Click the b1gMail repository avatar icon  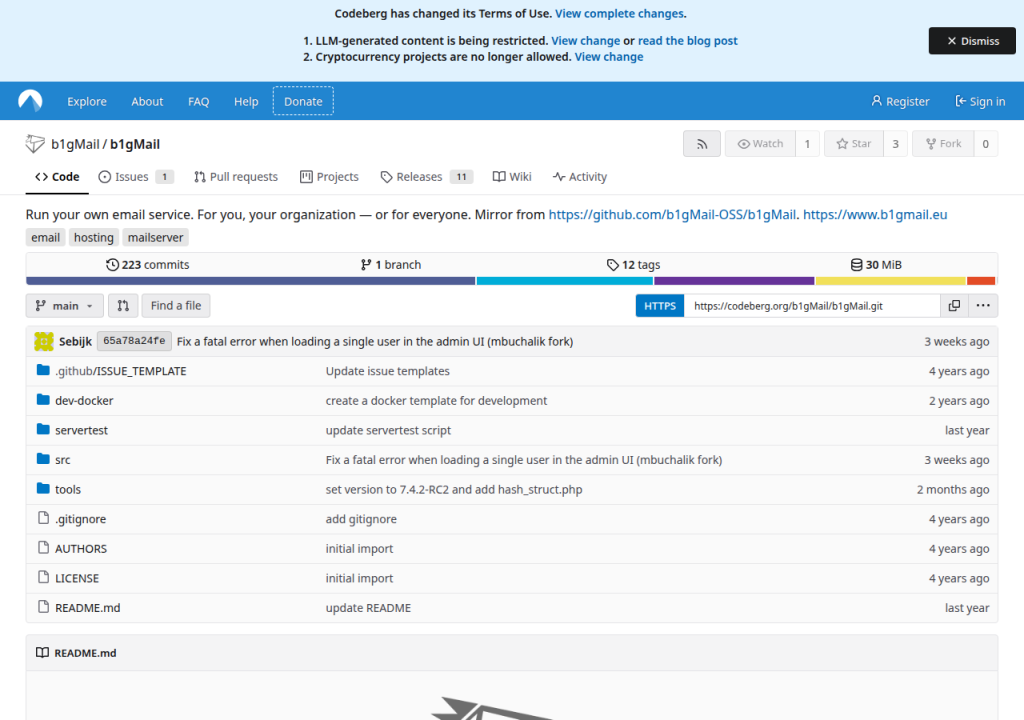point(35,144)
